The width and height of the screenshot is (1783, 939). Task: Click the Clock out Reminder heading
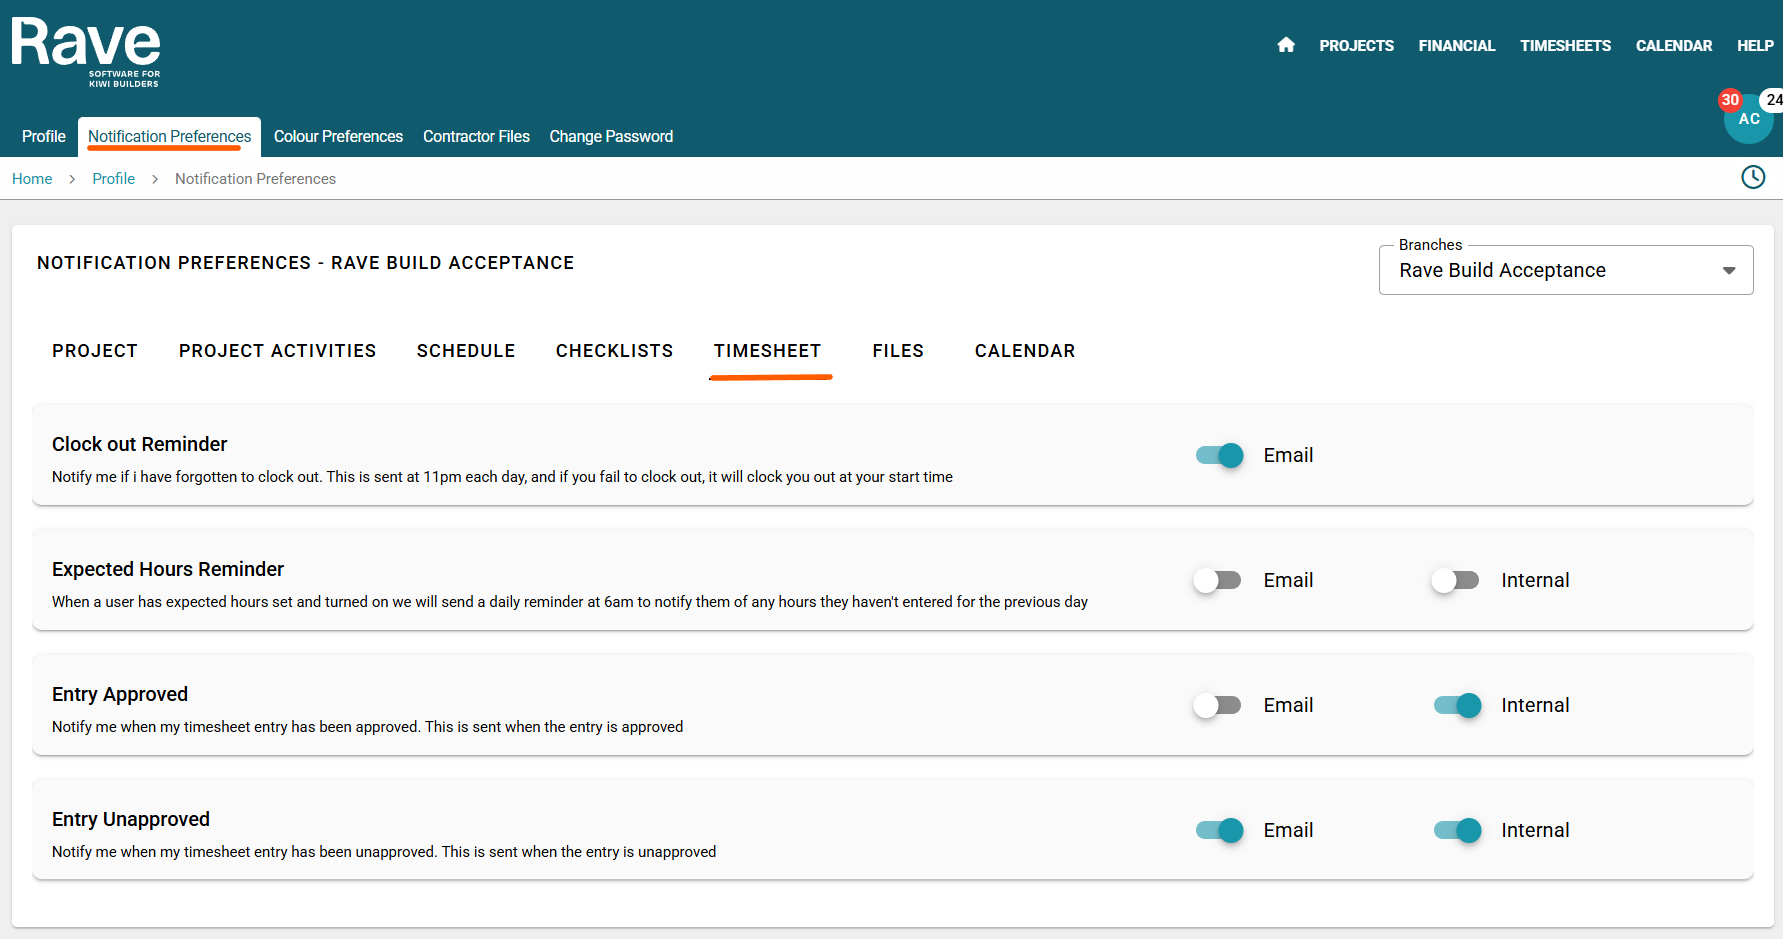tap(140, 444)
